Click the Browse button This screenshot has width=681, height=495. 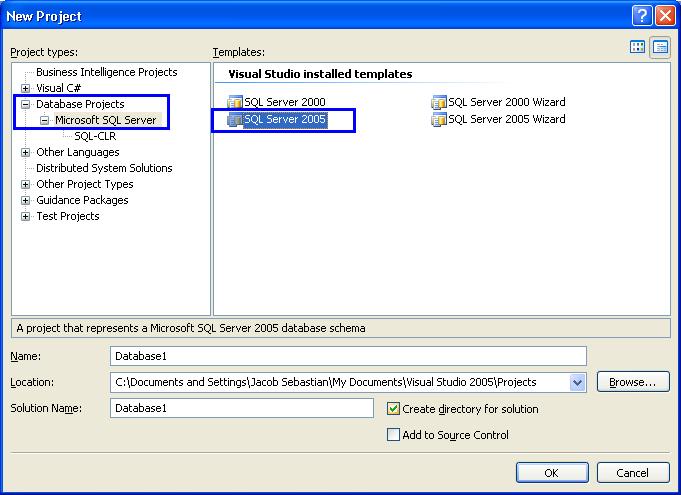[632, 382]
